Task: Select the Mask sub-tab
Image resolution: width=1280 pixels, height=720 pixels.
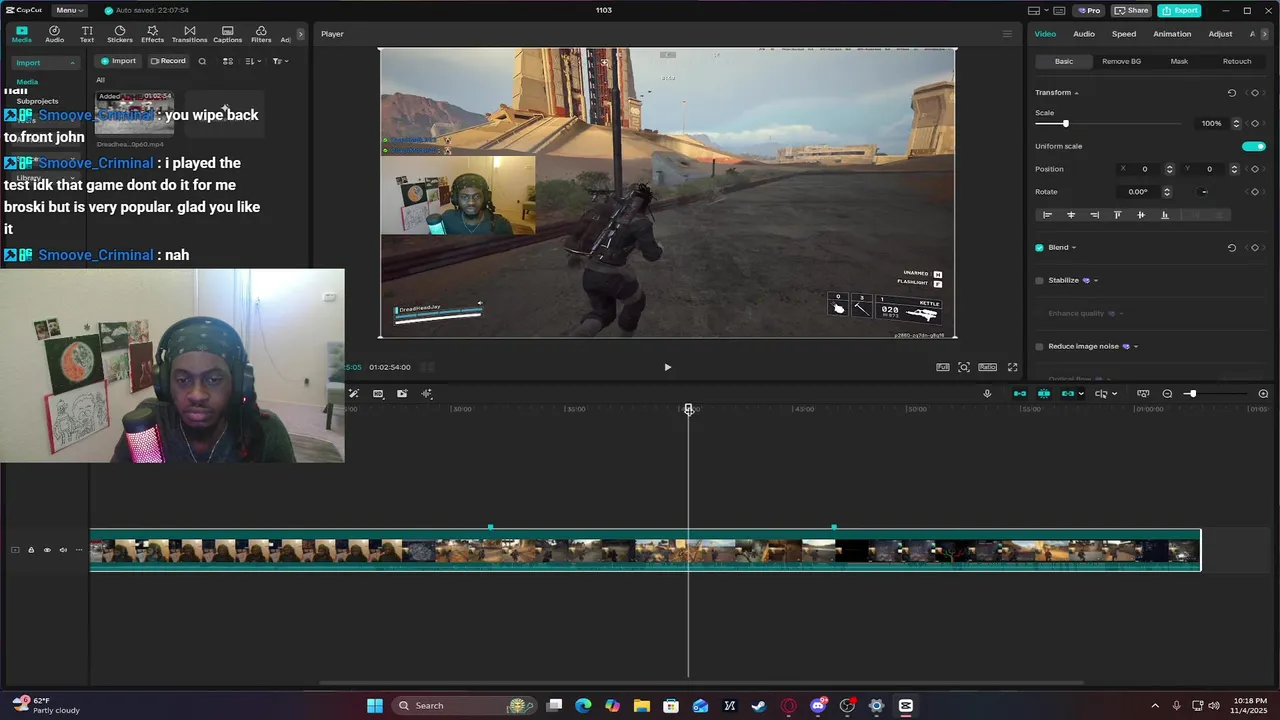Action: click(x=1179, y=61)
